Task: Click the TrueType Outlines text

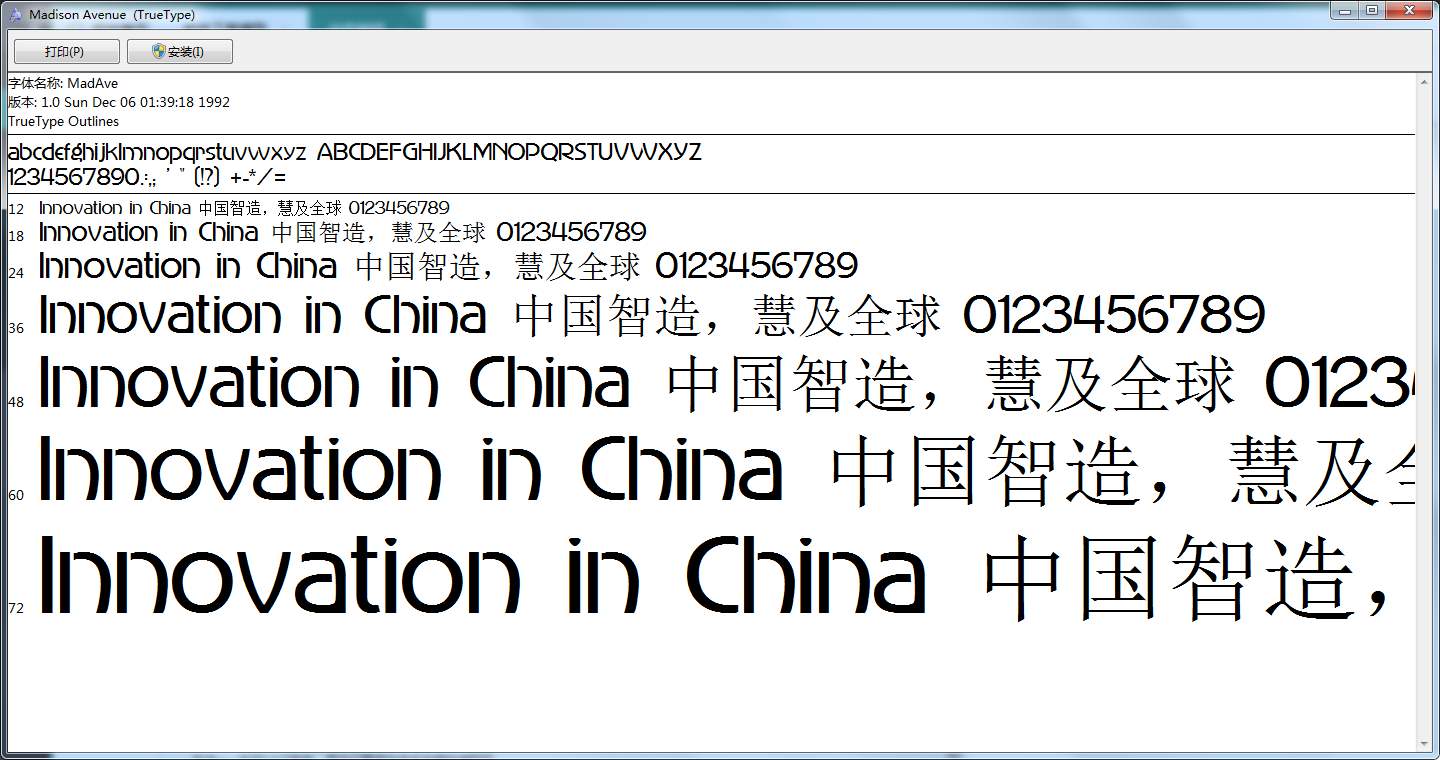Action: pyautogui.click(x=63, y=121)
